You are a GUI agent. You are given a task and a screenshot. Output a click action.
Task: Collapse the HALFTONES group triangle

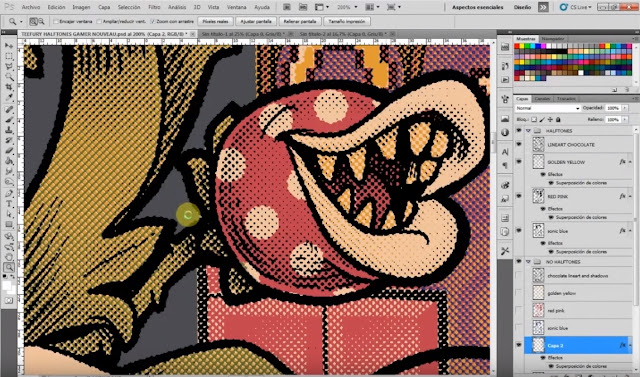pyautogui.click(x=528, y=131)
